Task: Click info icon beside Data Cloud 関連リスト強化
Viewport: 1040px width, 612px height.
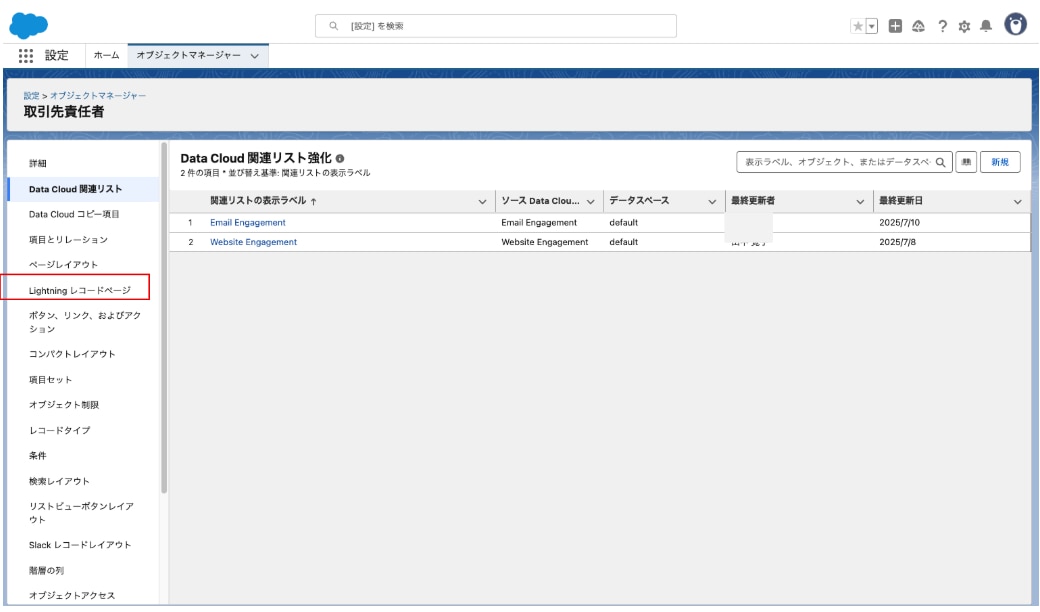Action: (340, 158)
